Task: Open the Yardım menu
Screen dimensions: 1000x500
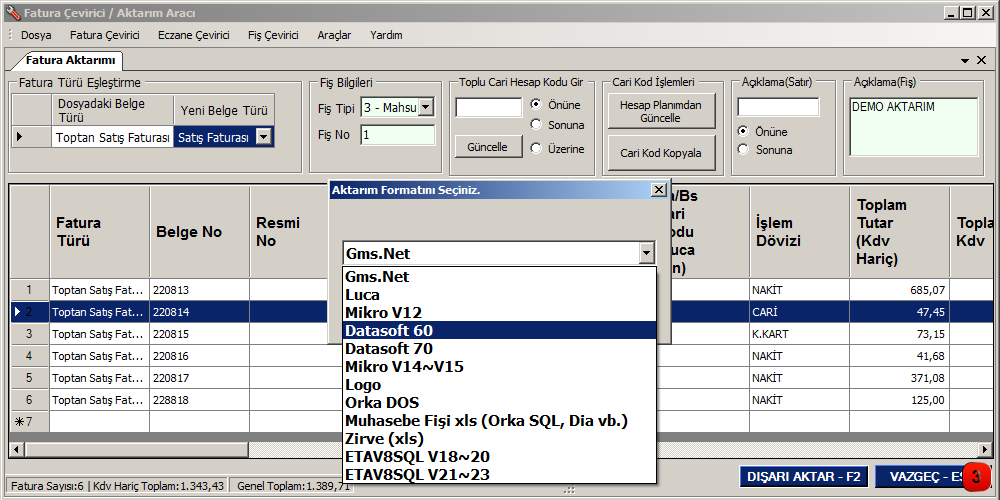Action: click(386, 35)
